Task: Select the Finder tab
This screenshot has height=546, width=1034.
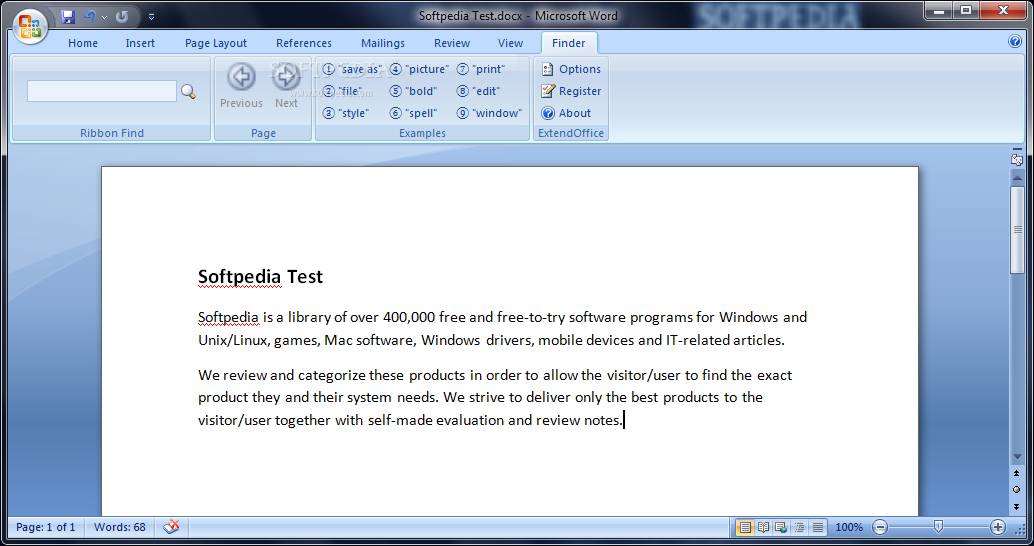Action: [568, 43]
